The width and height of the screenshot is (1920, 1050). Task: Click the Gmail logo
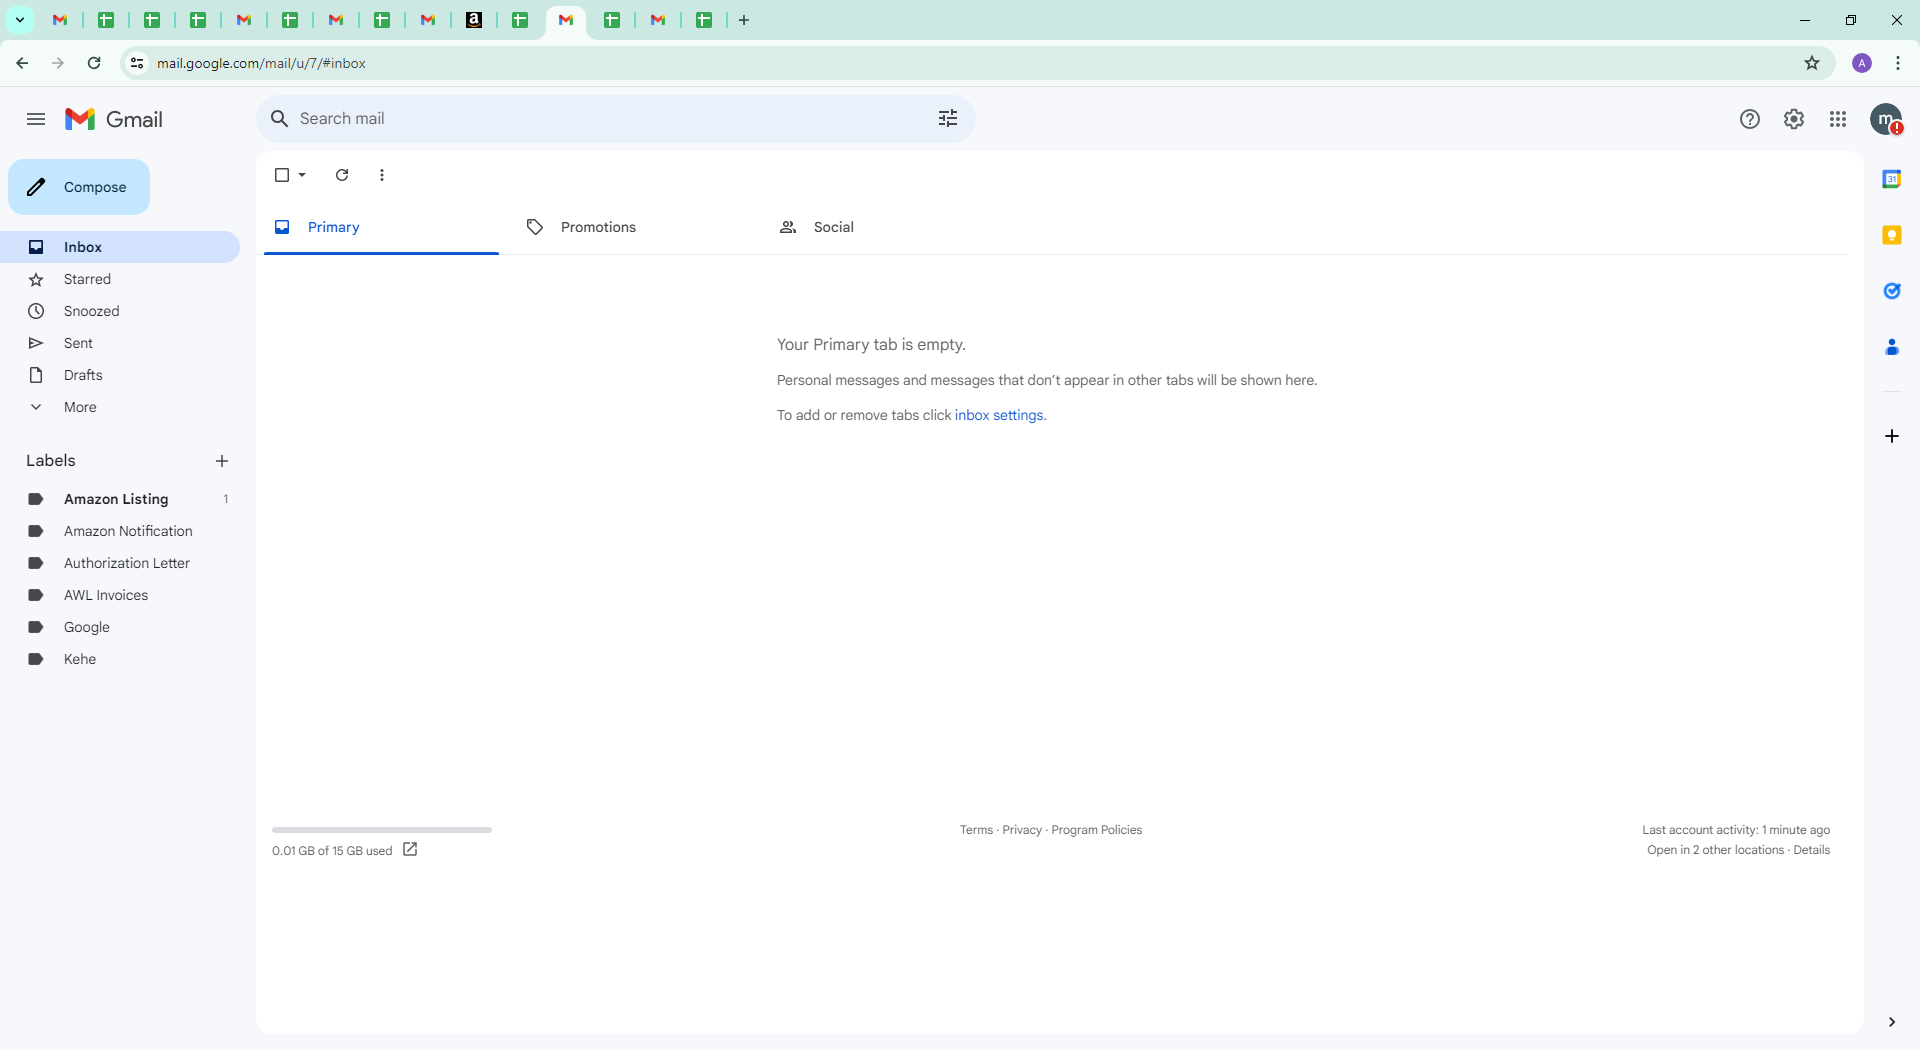113,119
